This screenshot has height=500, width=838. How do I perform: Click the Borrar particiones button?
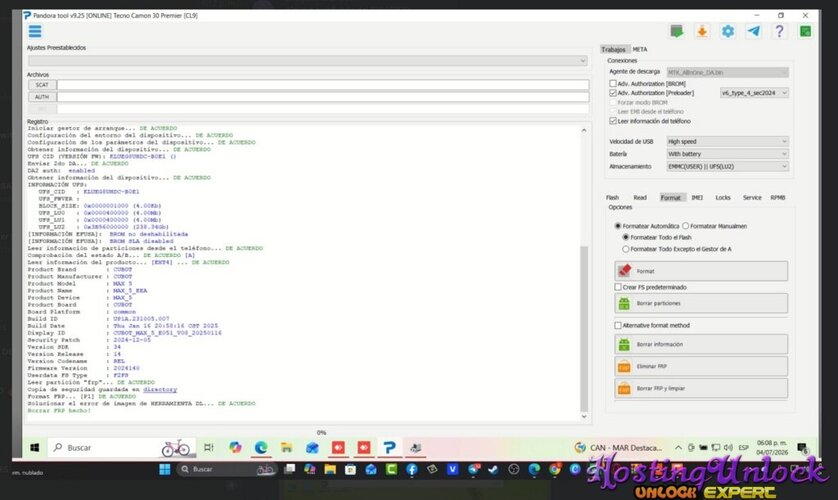pyautogui.click(x=701, y=303)
